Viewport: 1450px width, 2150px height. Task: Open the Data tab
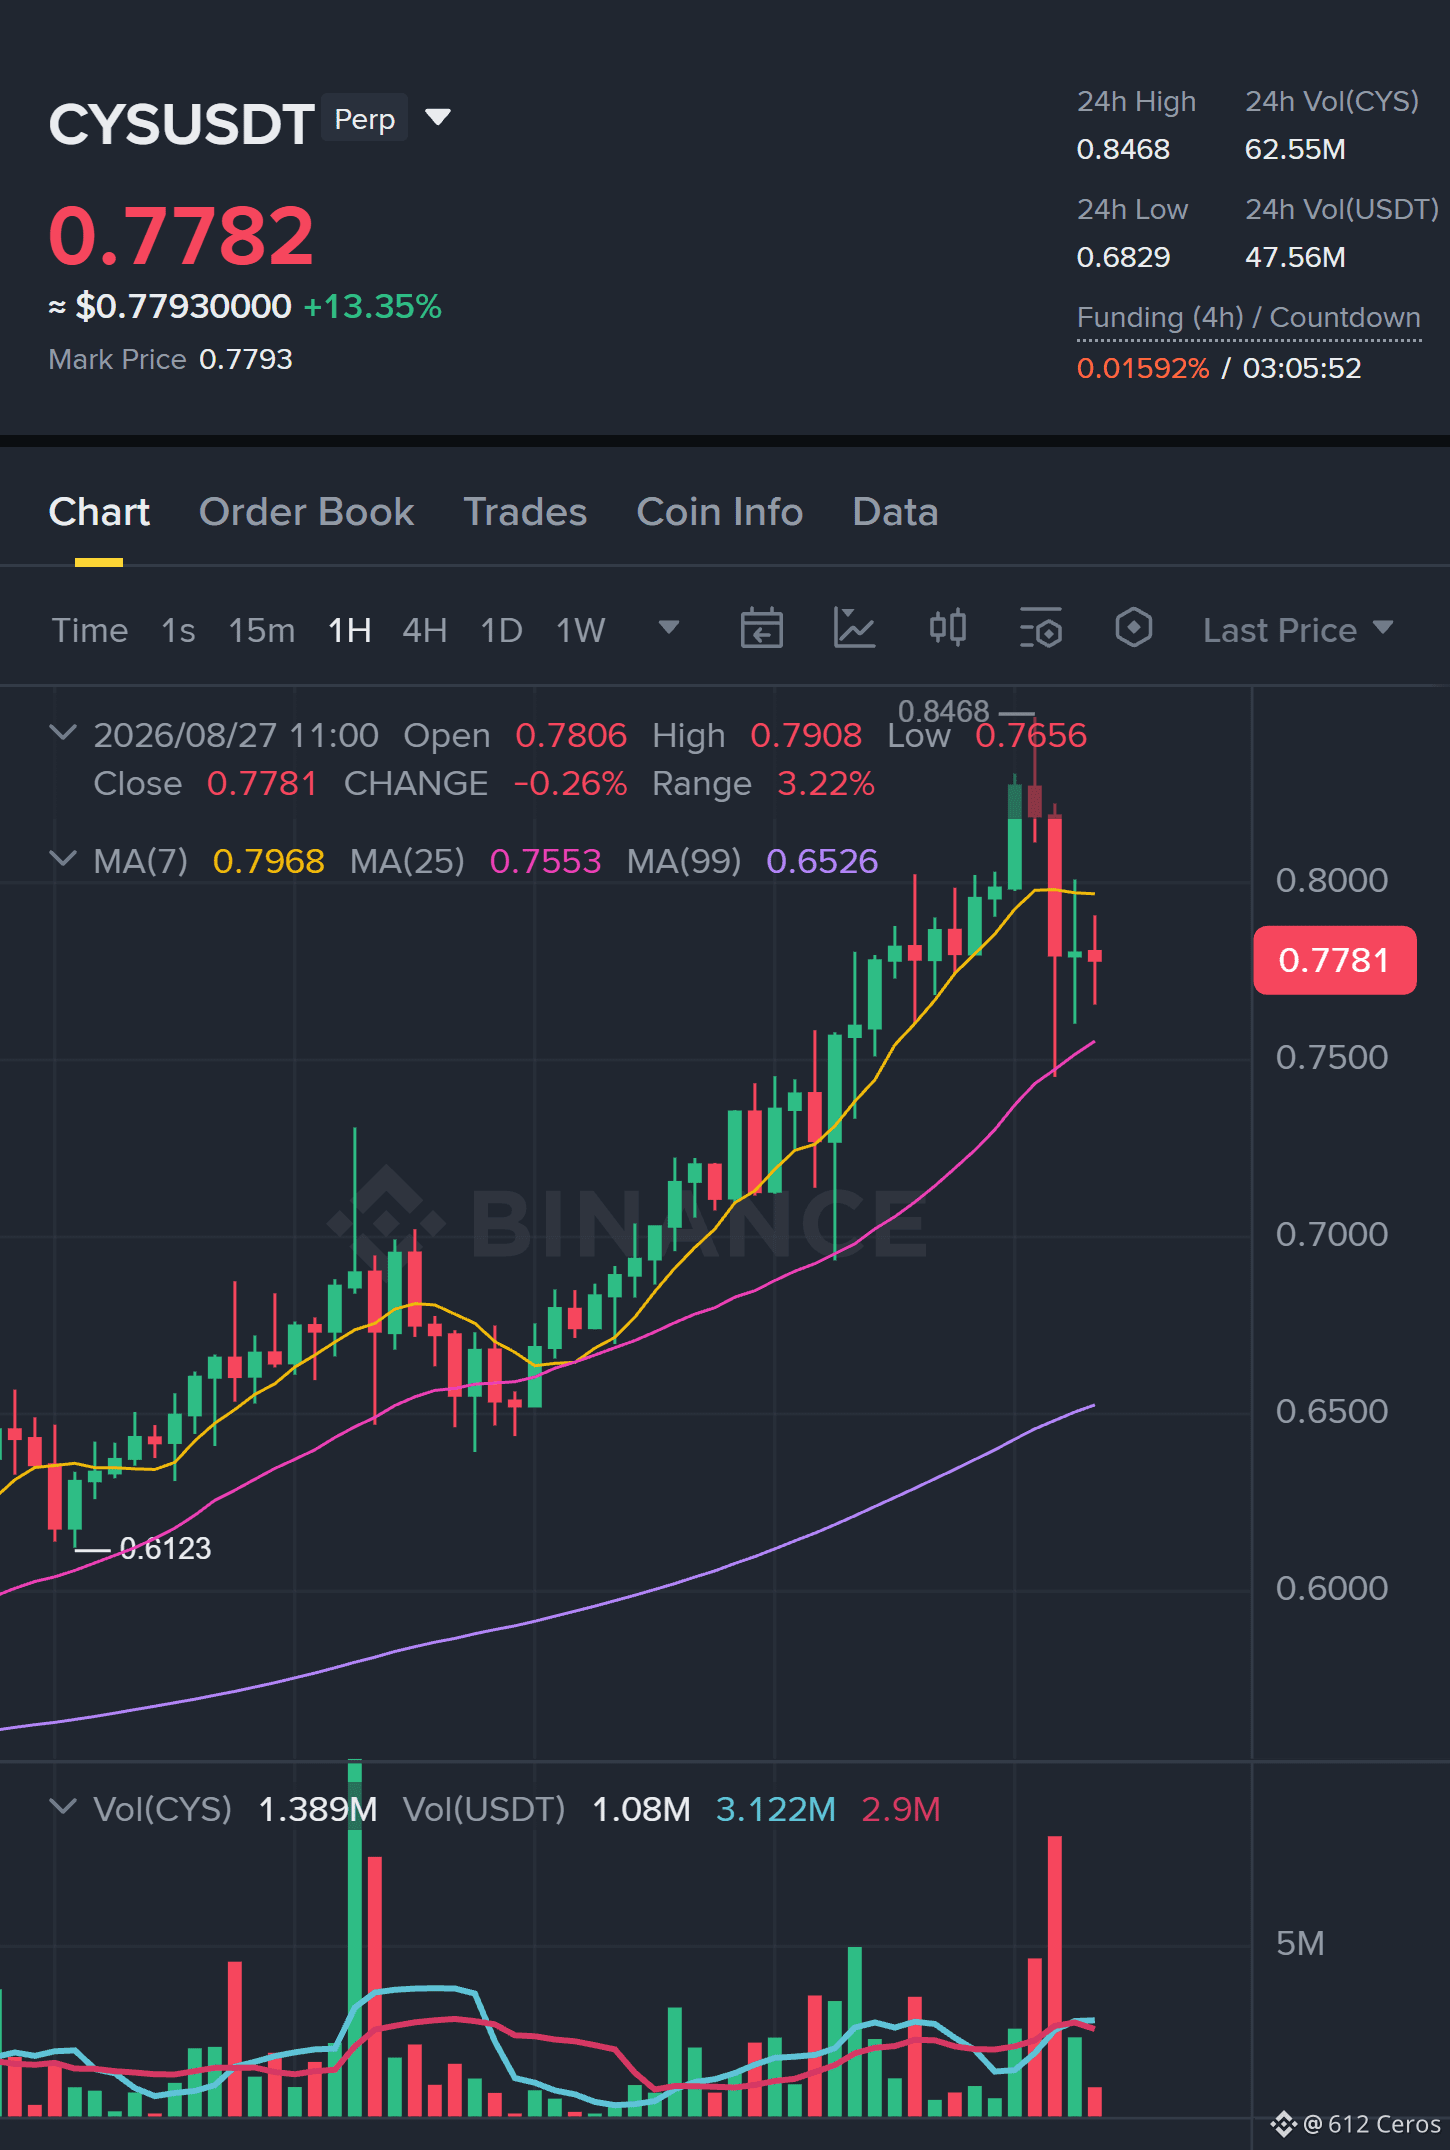[x=895, y=512]
